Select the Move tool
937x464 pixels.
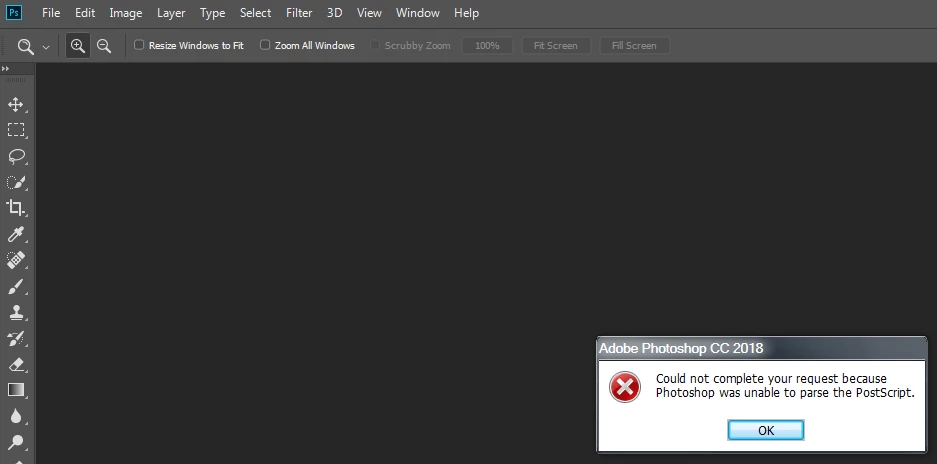click(15, 105)
